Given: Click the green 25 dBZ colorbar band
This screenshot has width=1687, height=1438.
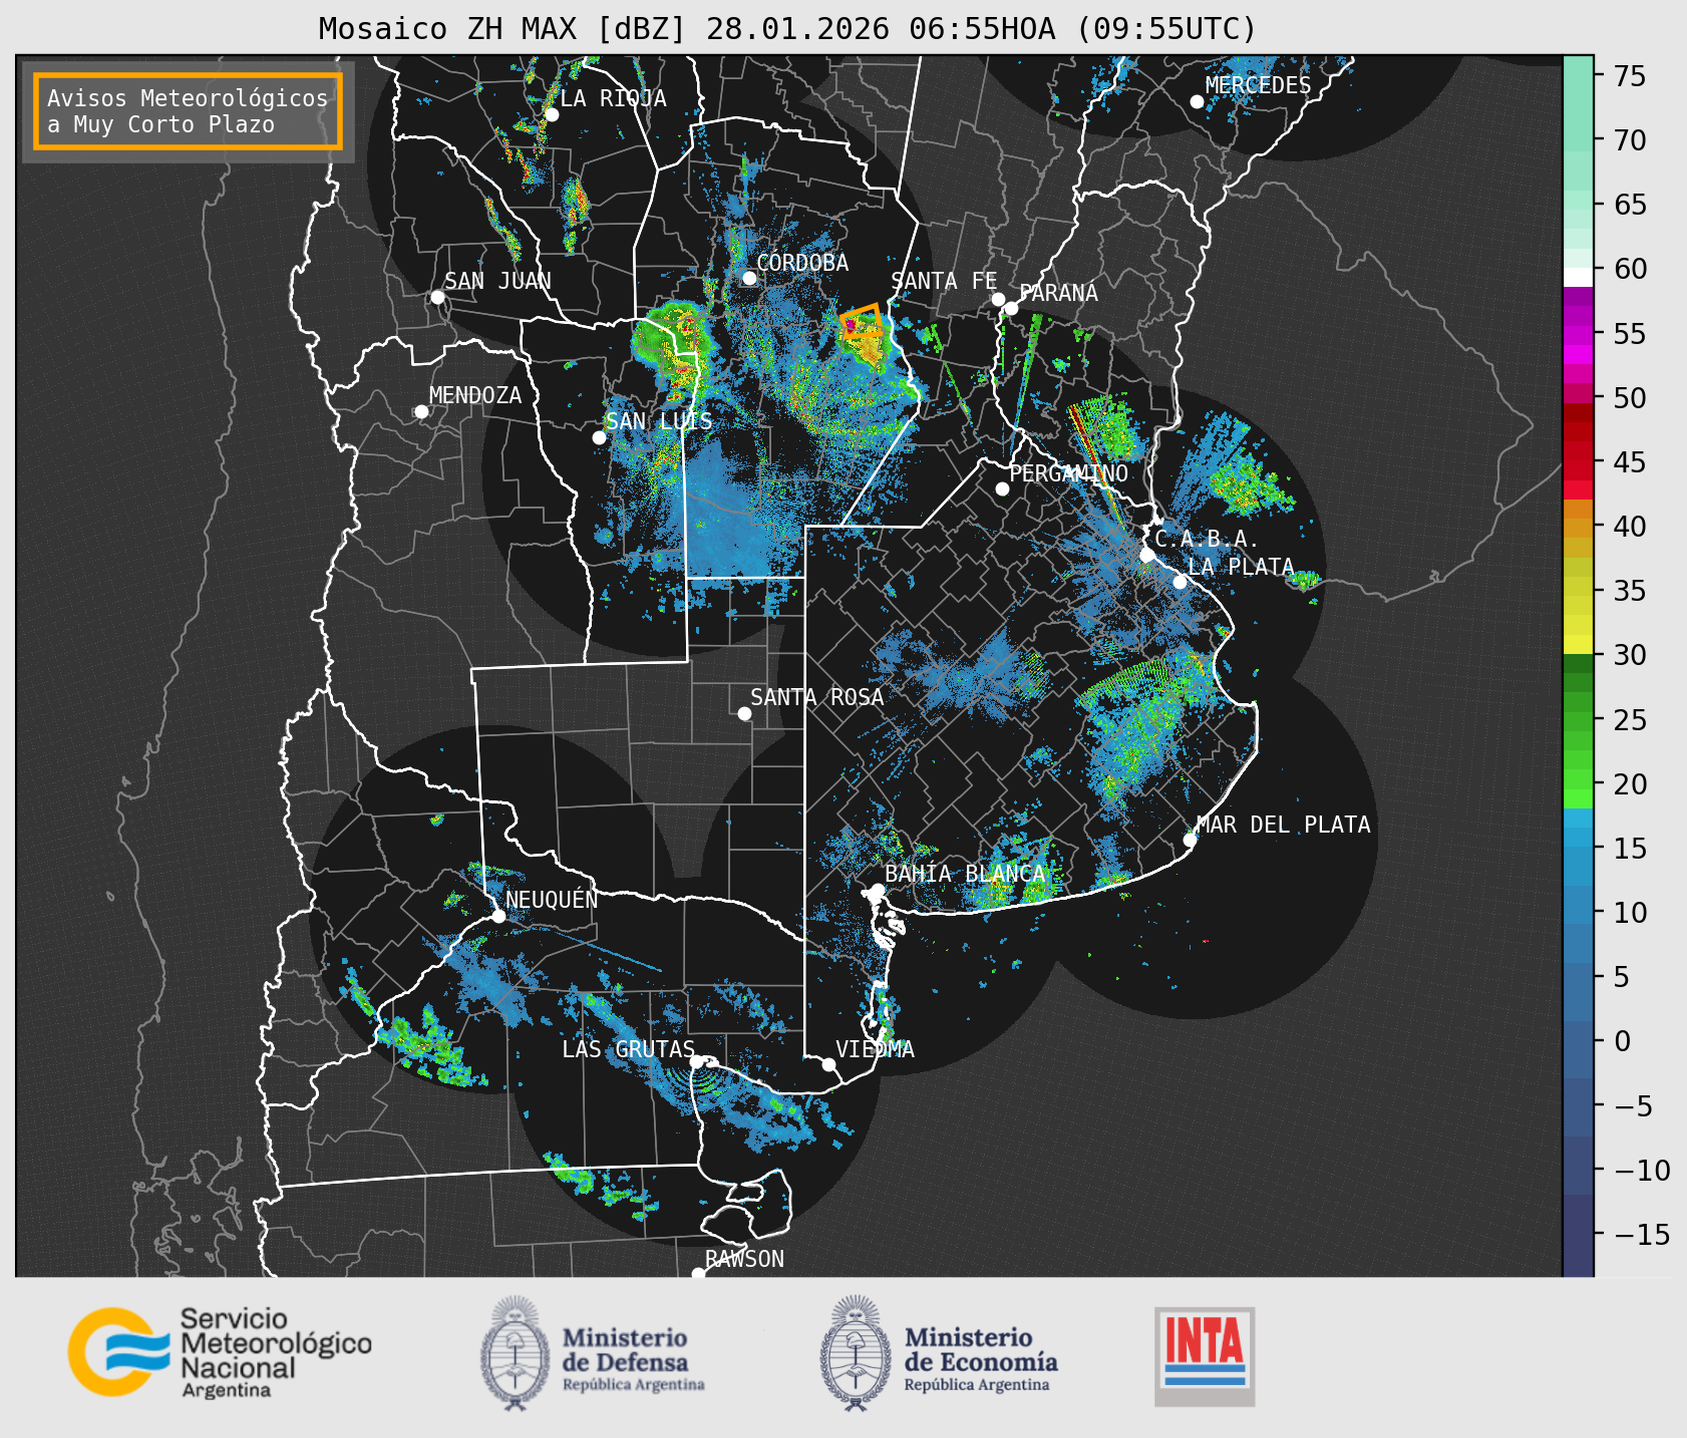Looking at the screenshot, I should [x=1577, y=720].
